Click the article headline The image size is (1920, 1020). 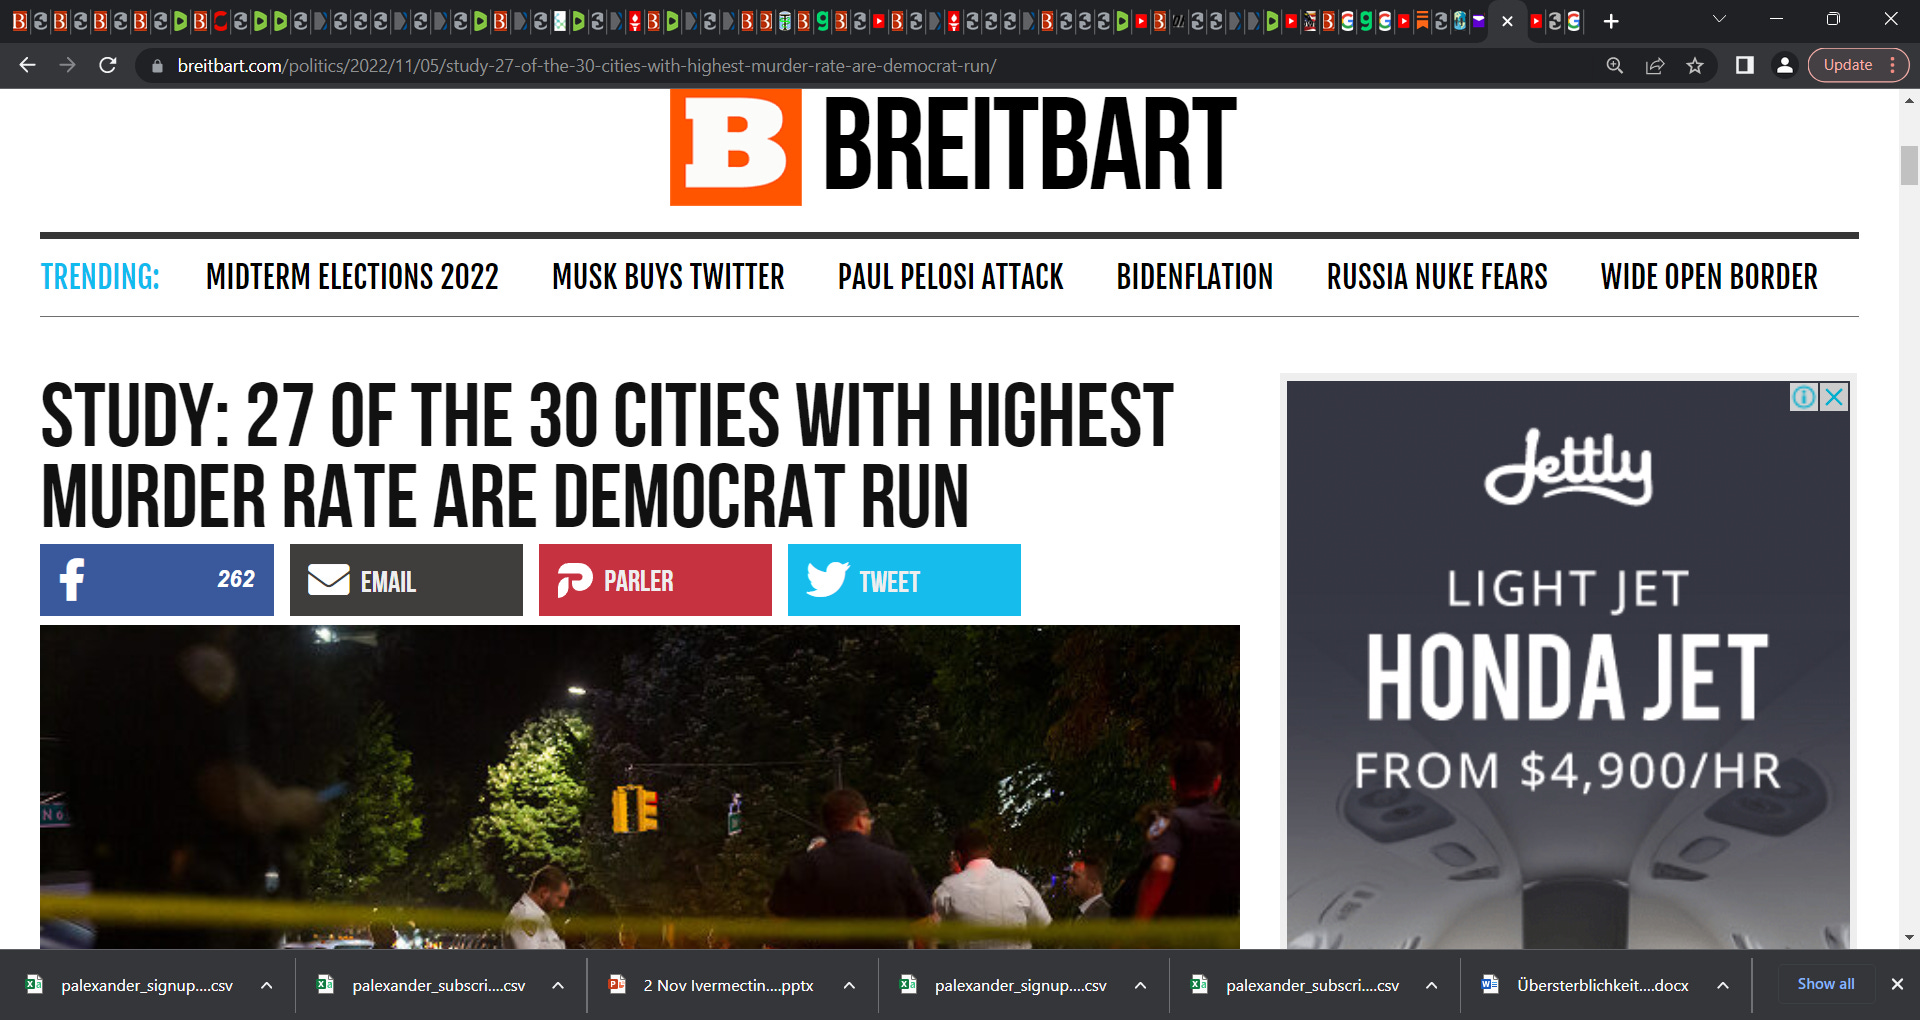pyautogui.click(x=606, y=455)
